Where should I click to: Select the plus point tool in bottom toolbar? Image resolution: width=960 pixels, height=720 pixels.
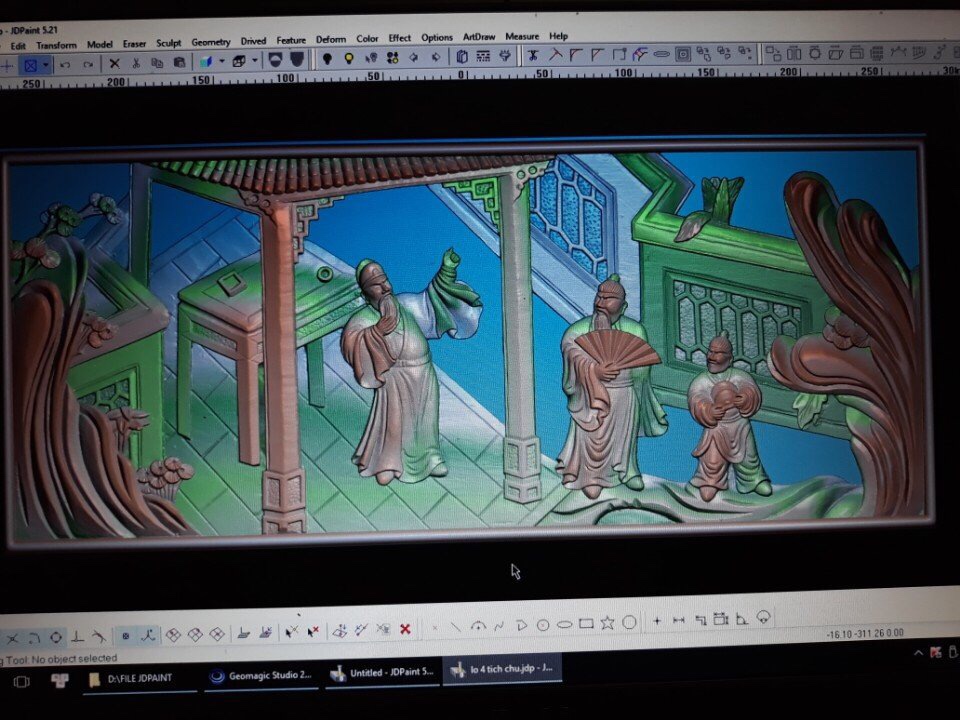[657, 621]
